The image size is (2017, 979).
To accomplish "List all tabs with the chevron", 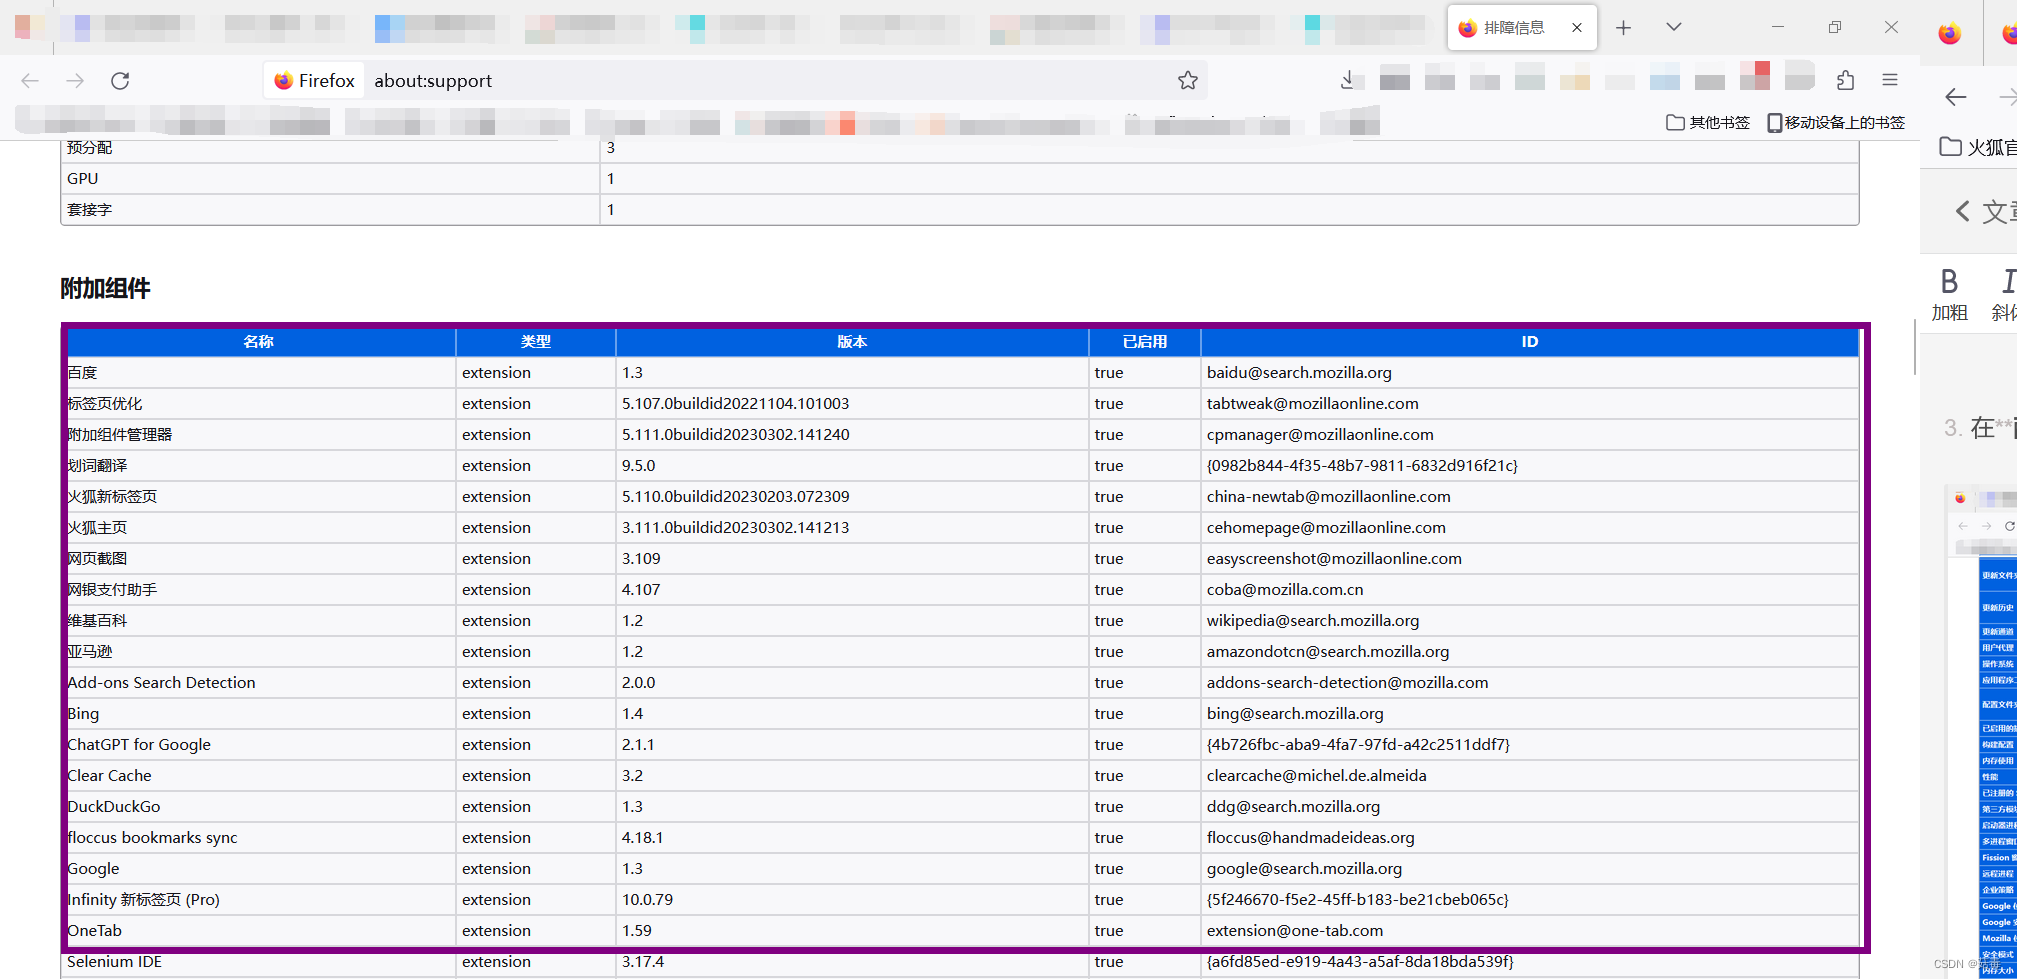I will point(1673,28).
